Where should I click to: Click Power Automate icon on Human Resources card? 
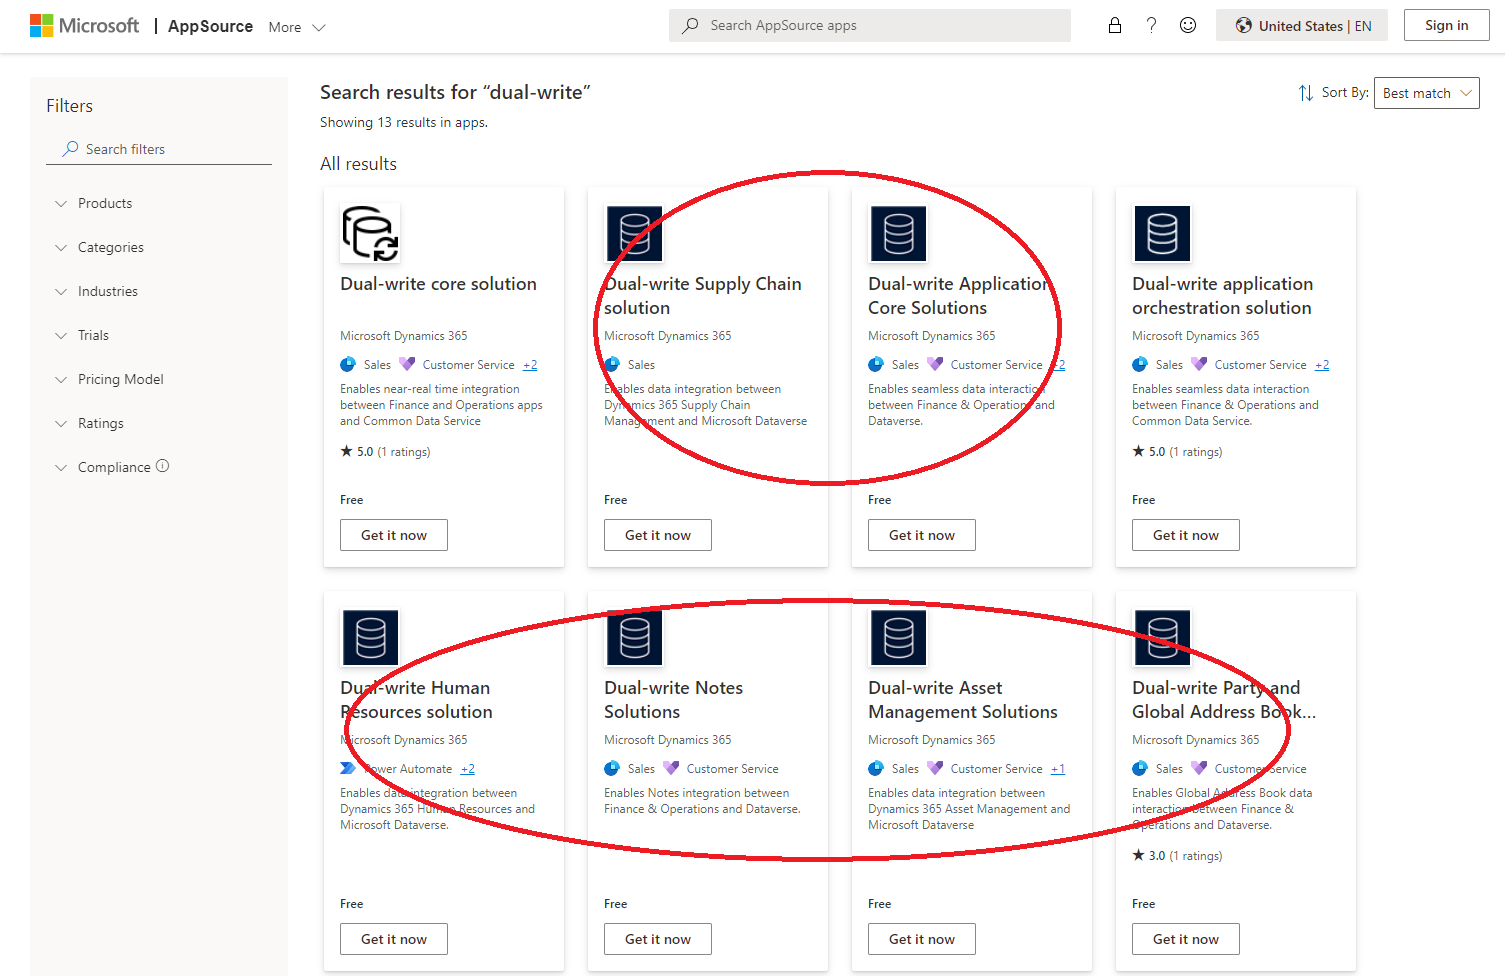348,768
